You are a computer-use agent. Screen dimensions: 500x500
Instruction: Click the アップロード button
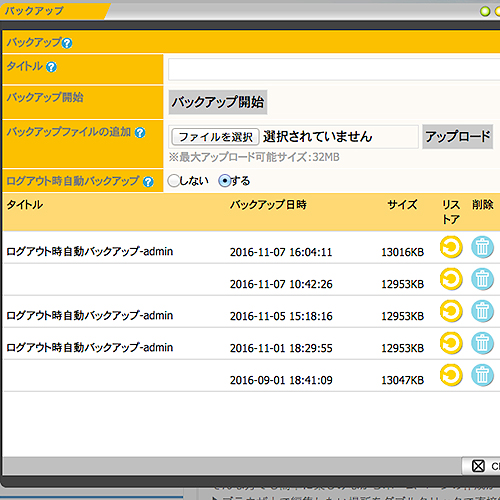457,136
